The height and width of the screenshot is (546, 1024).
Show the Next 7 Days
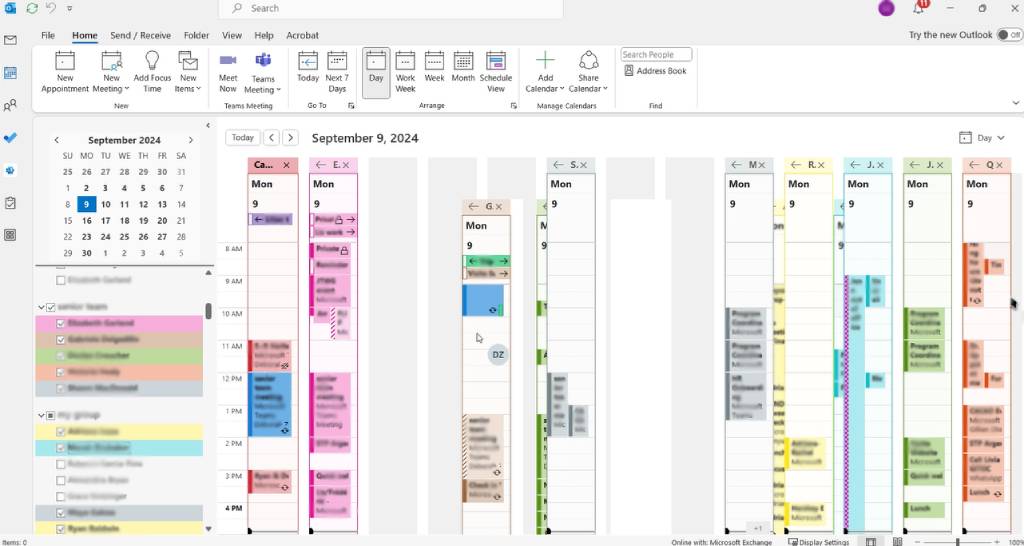[337, 72]
